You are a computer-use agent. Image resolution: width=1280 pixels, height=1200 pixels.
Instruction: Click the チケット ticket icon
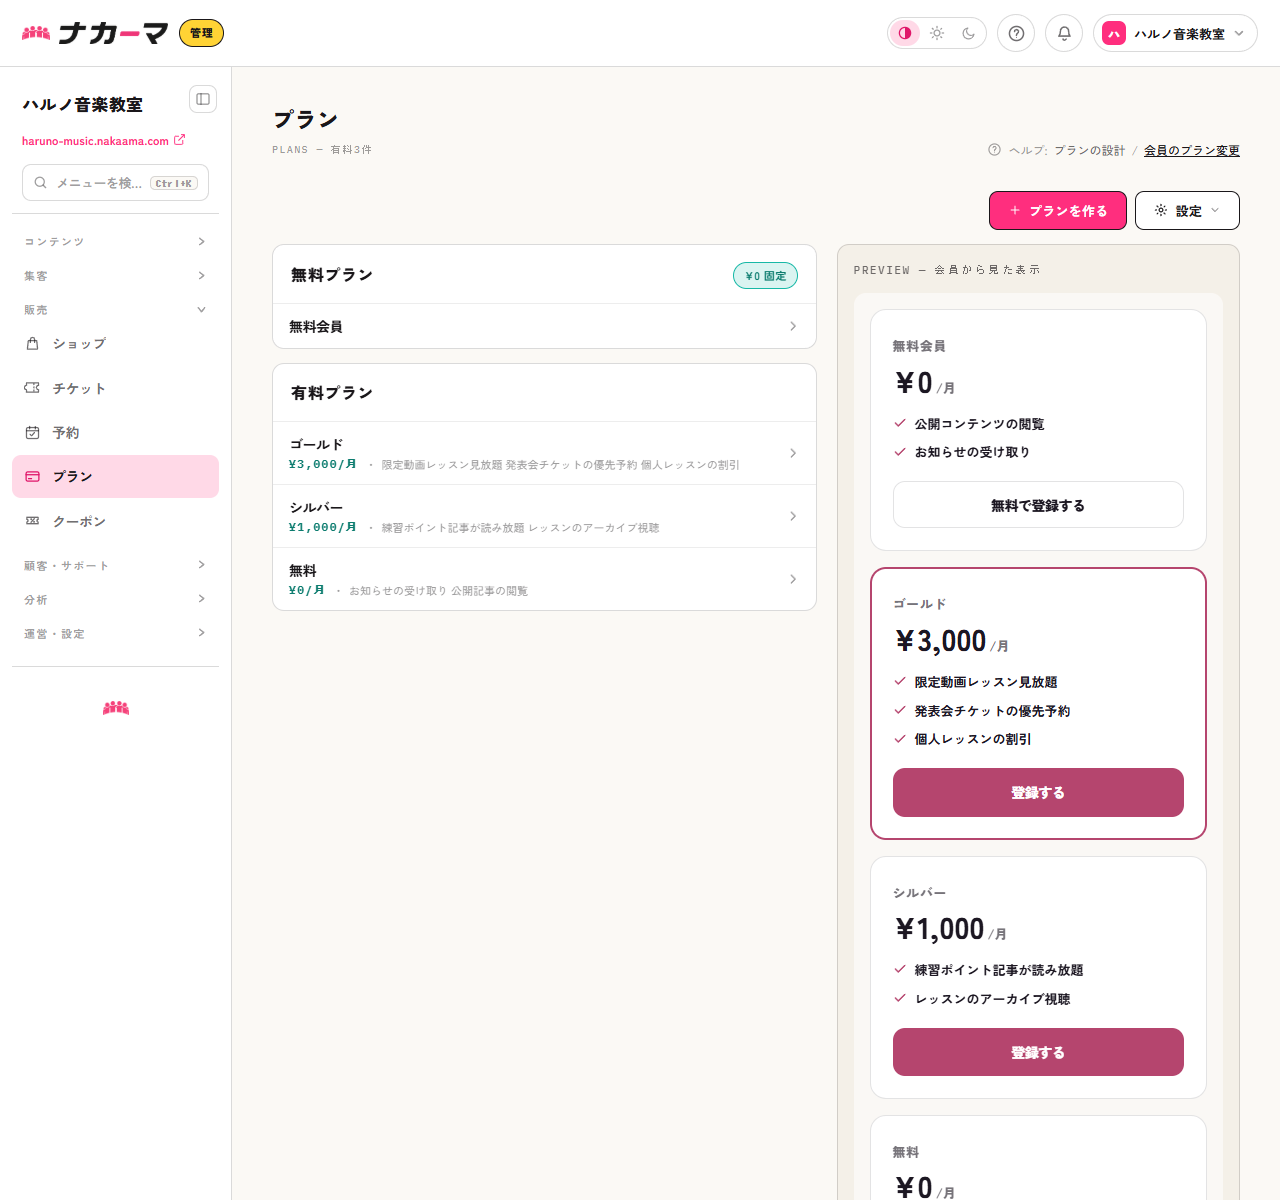point(32,388)
